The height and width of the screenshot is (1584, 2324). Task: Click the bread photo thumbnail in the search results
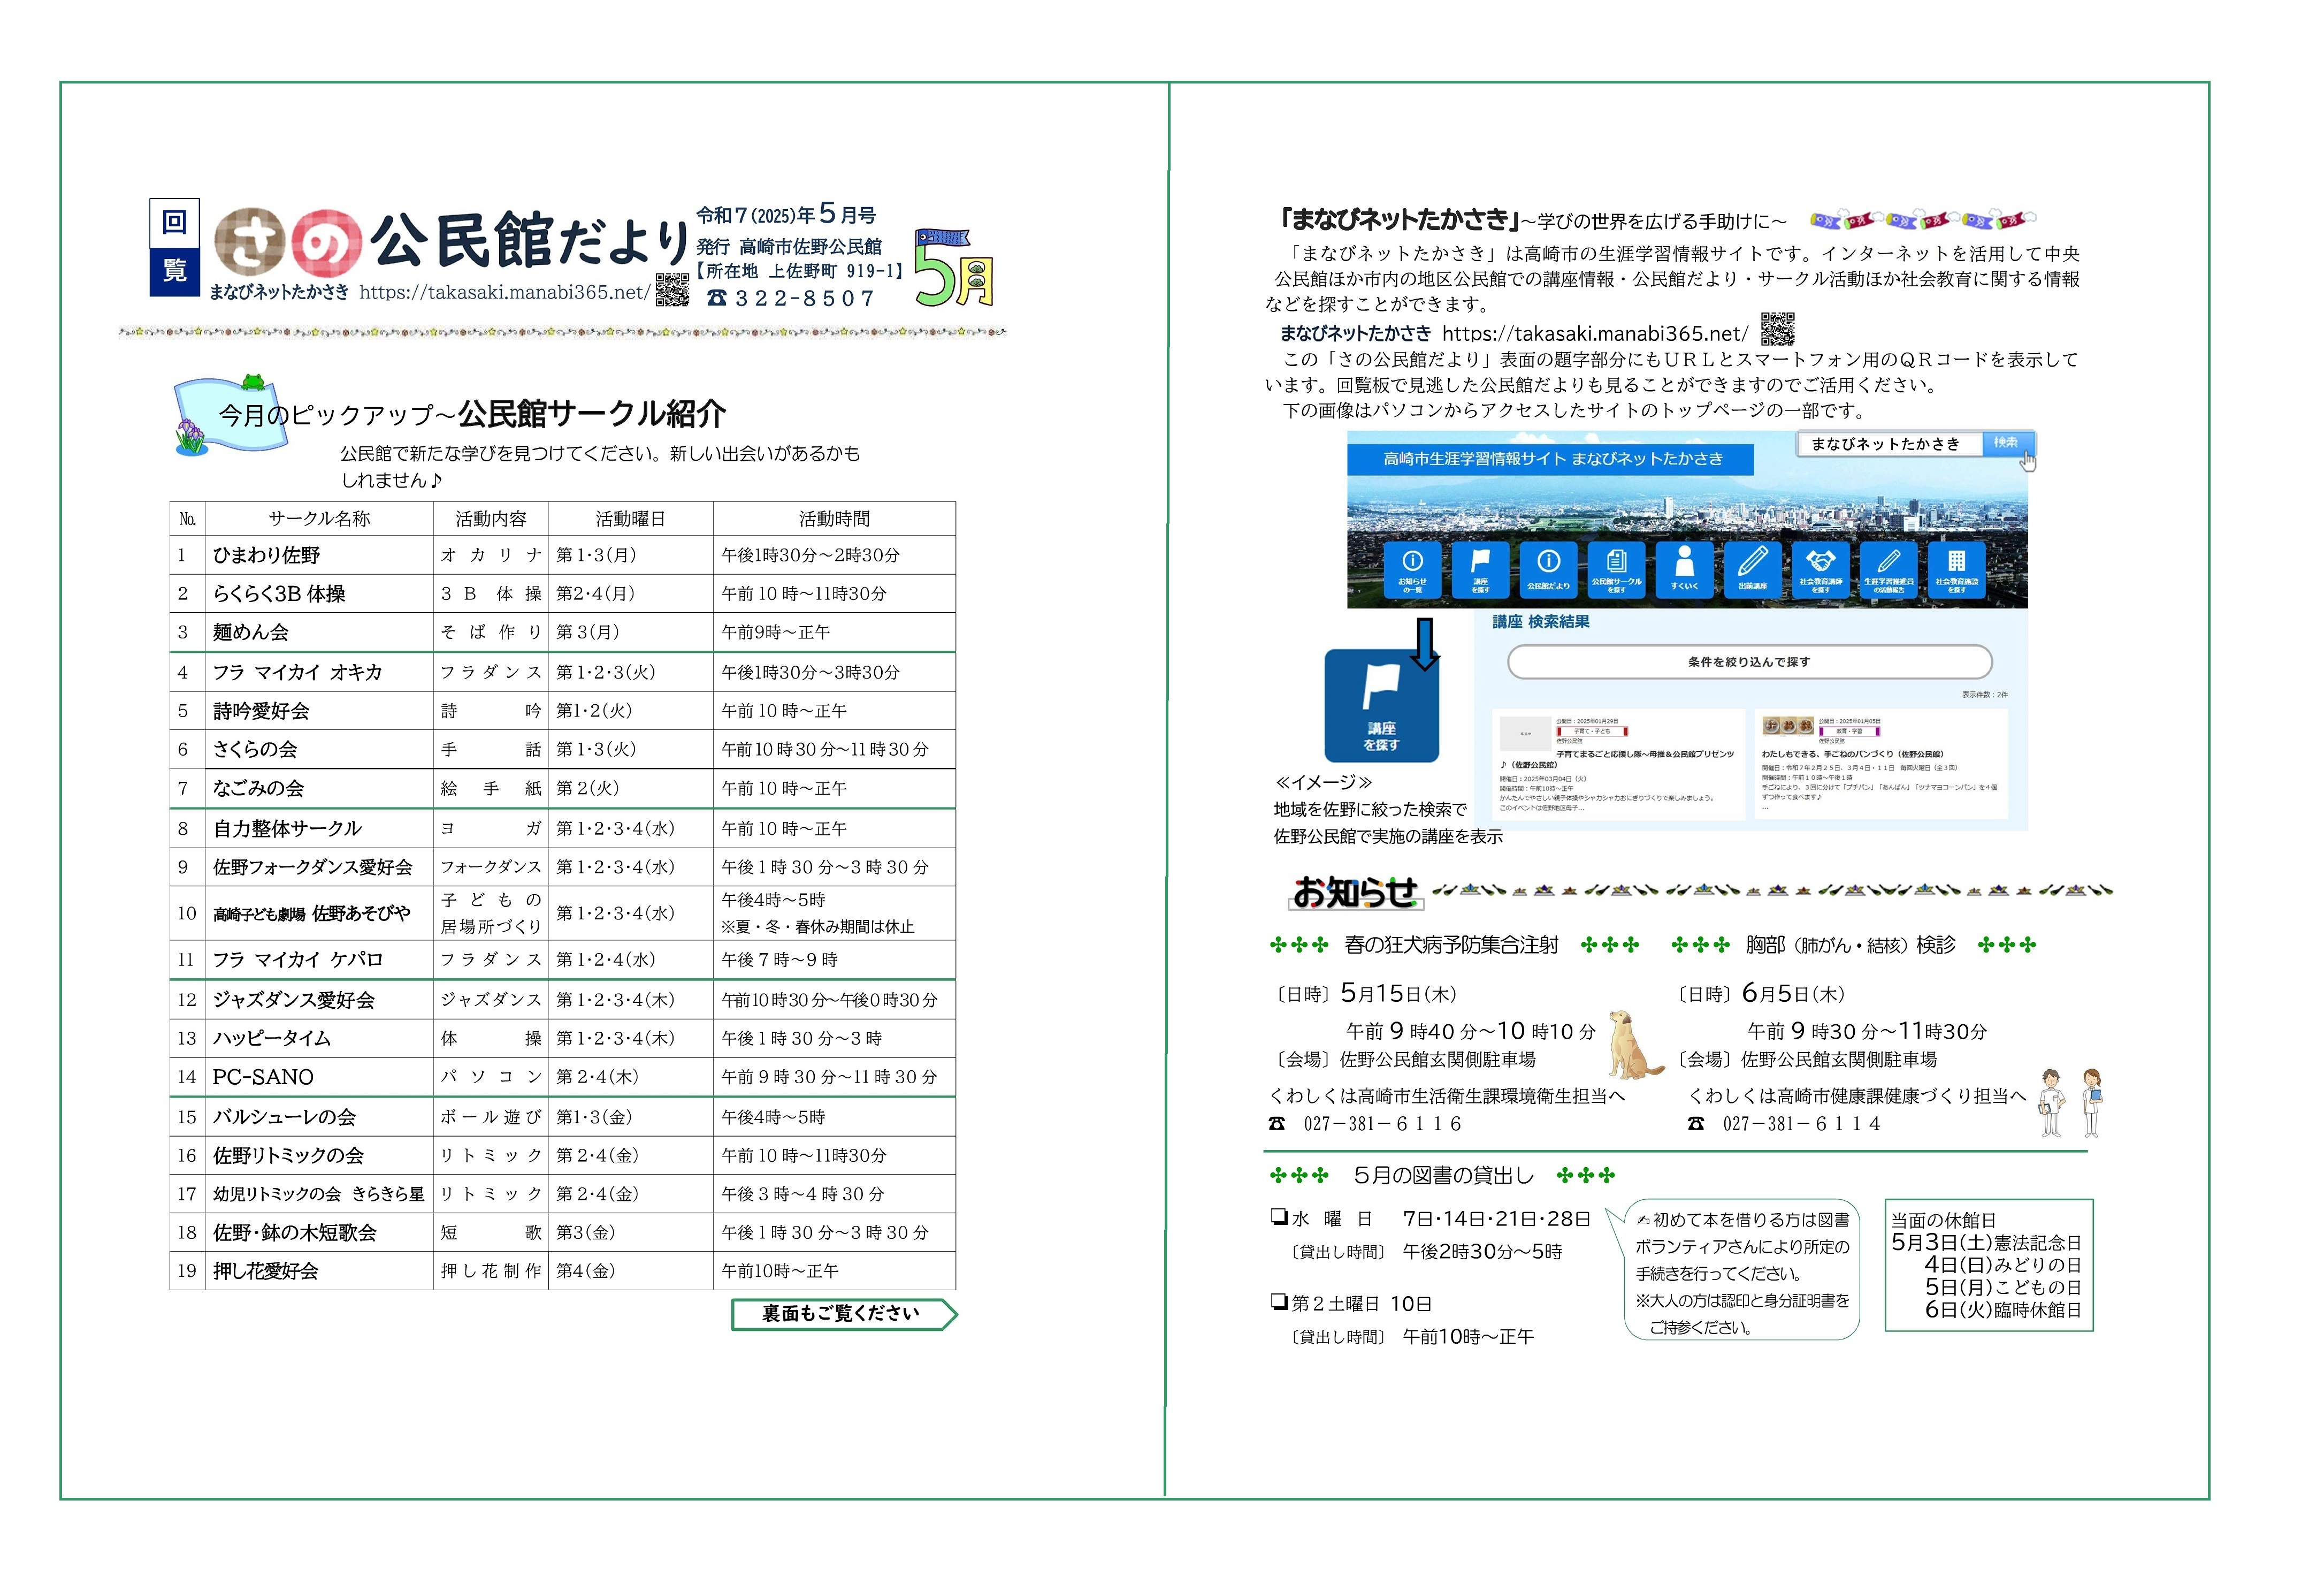pyautogui.click(x=1787, y=725)
